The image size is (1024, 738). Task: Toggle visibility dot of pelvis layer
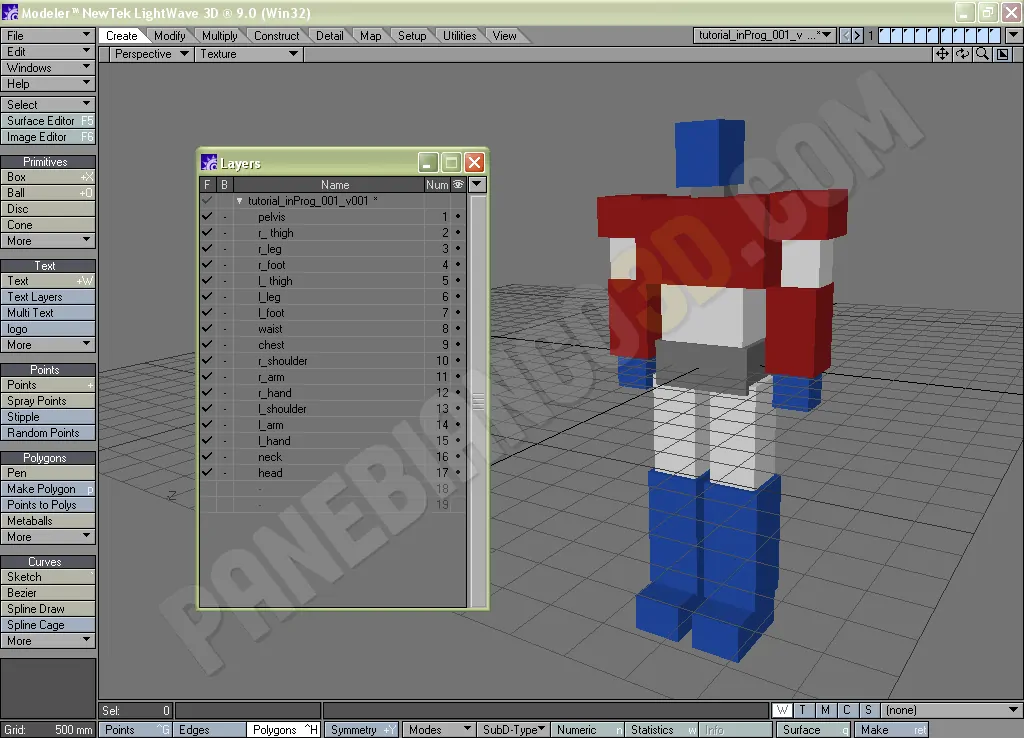[x=458, y=216]
